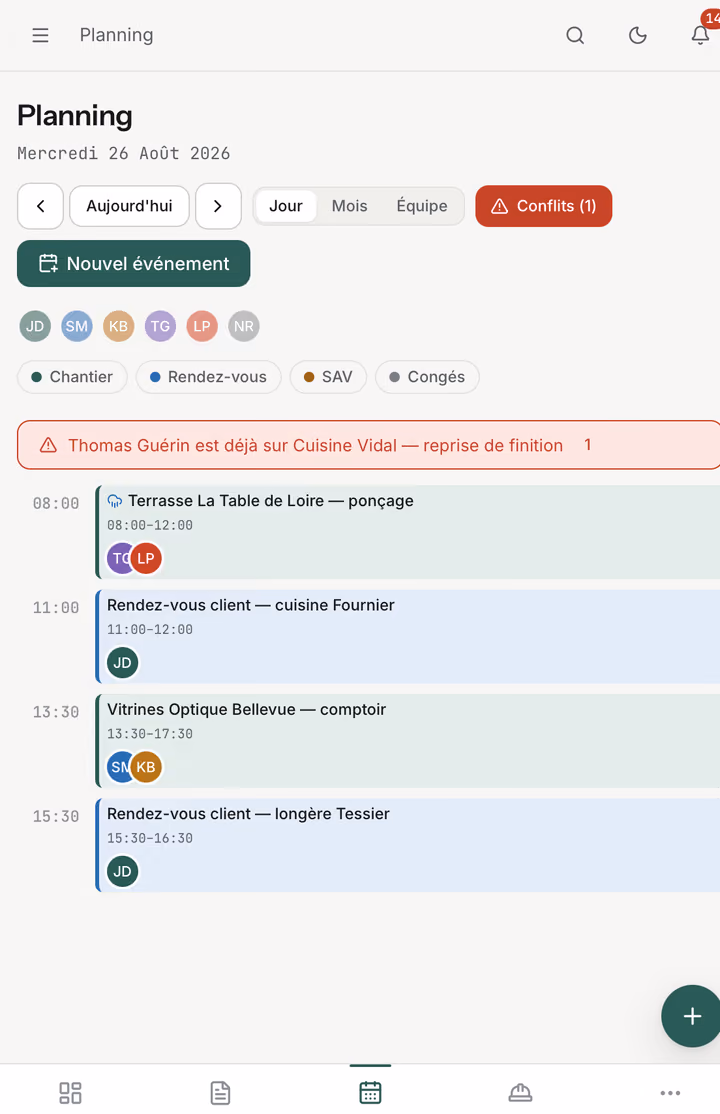Screen dimensions: 720x1114
Task: Click the date Mercredi 26 Août 2026
Action: click(124, 153)
